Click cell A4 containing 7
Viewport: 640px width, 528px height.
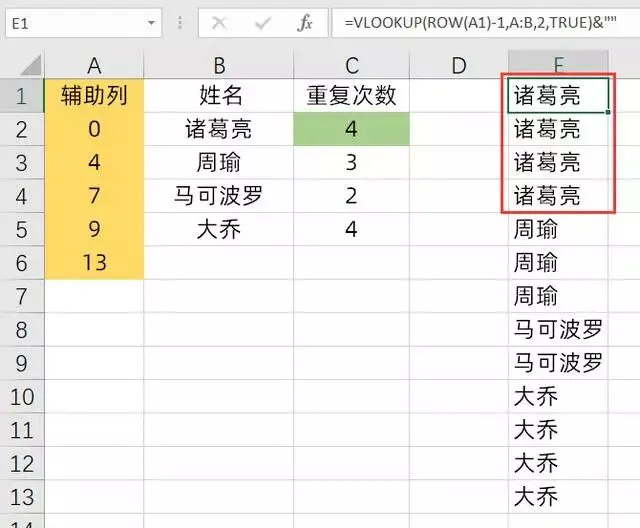click(x=94, y=196)
